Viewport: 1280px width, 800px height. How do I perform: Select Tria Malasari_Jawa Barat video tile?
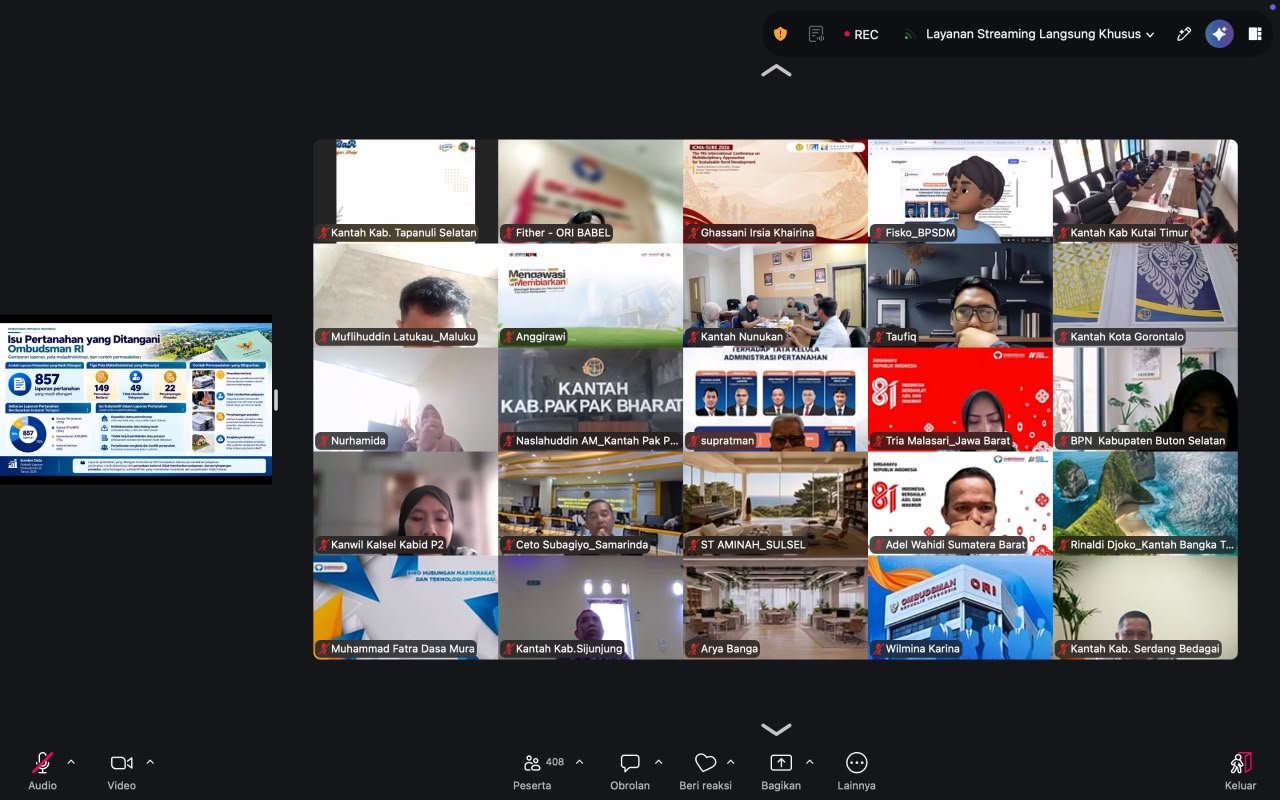point(960,399)
